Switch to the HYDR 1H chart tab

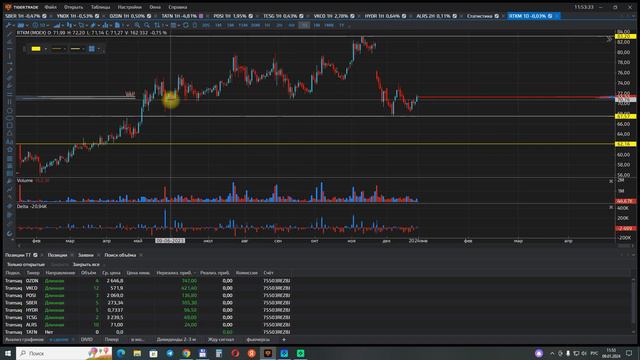tap(382, 16)
